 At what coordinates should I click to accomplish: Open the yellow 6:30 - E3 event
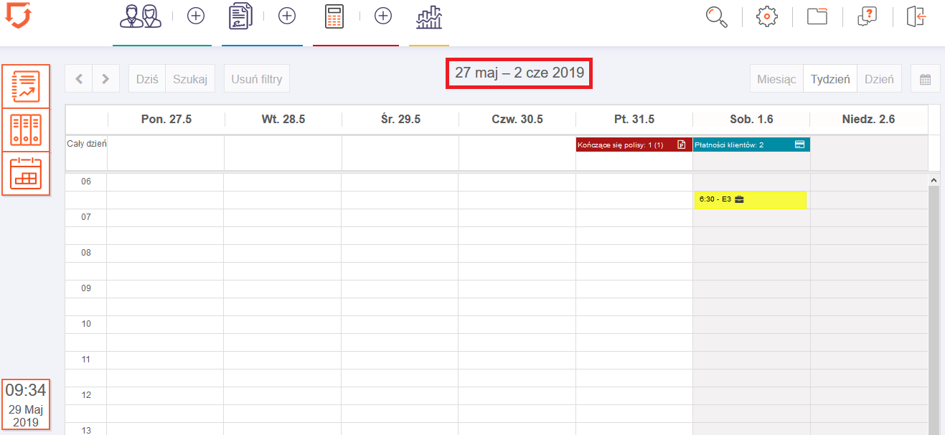[x=750, y=200]
